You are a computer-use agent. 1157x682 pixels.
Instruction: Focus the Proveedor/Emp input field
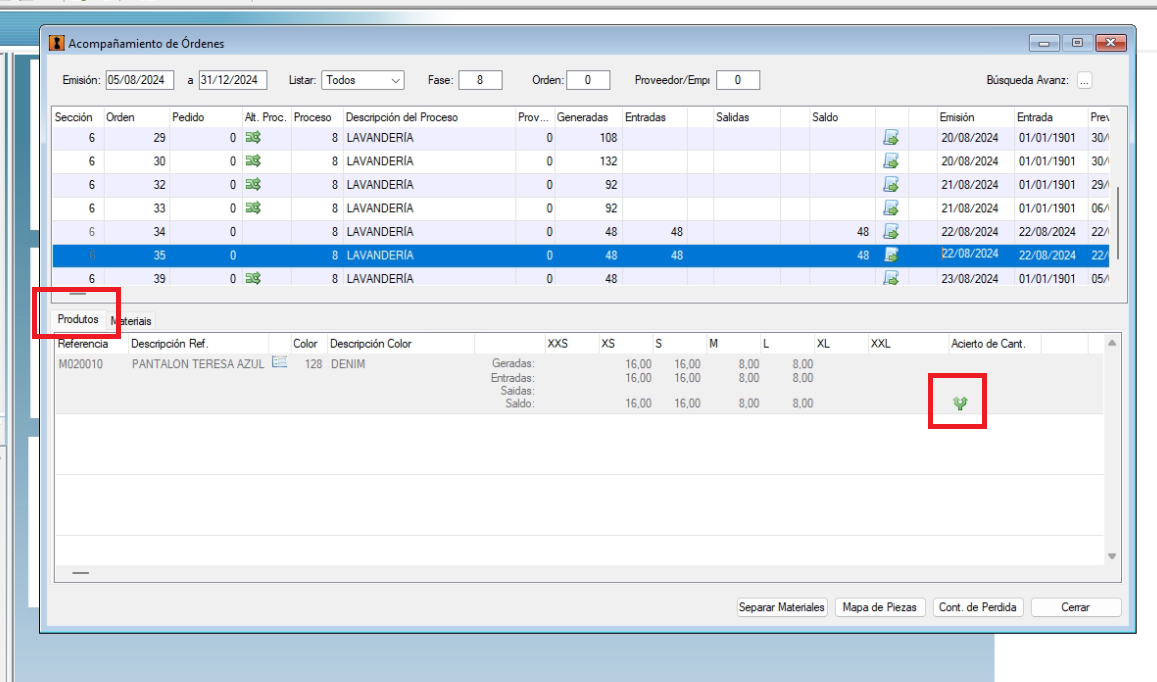click(738, 80)
